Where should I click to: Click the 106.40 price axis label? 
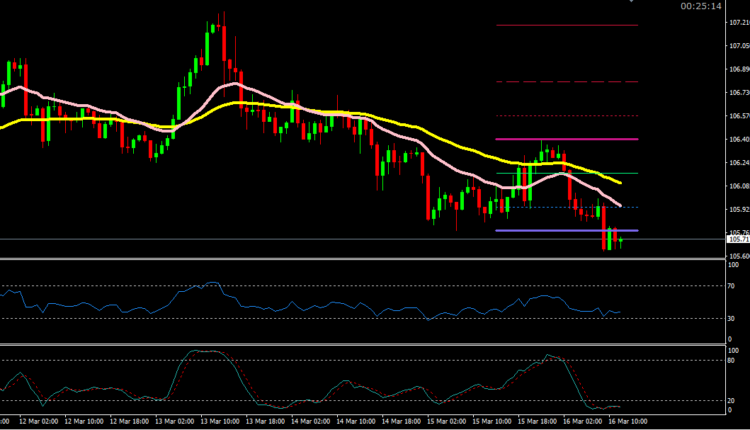pyautogui.click(x=739, y=139)
